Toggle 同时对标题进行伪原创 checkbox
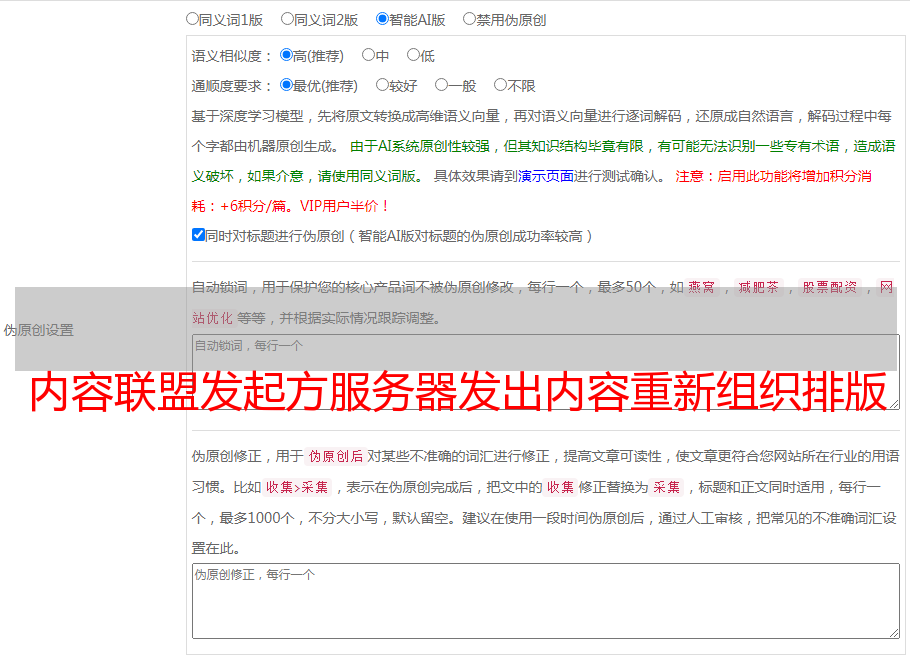The width and height of the screenshot is (911, 658). (x=198, y=235)
